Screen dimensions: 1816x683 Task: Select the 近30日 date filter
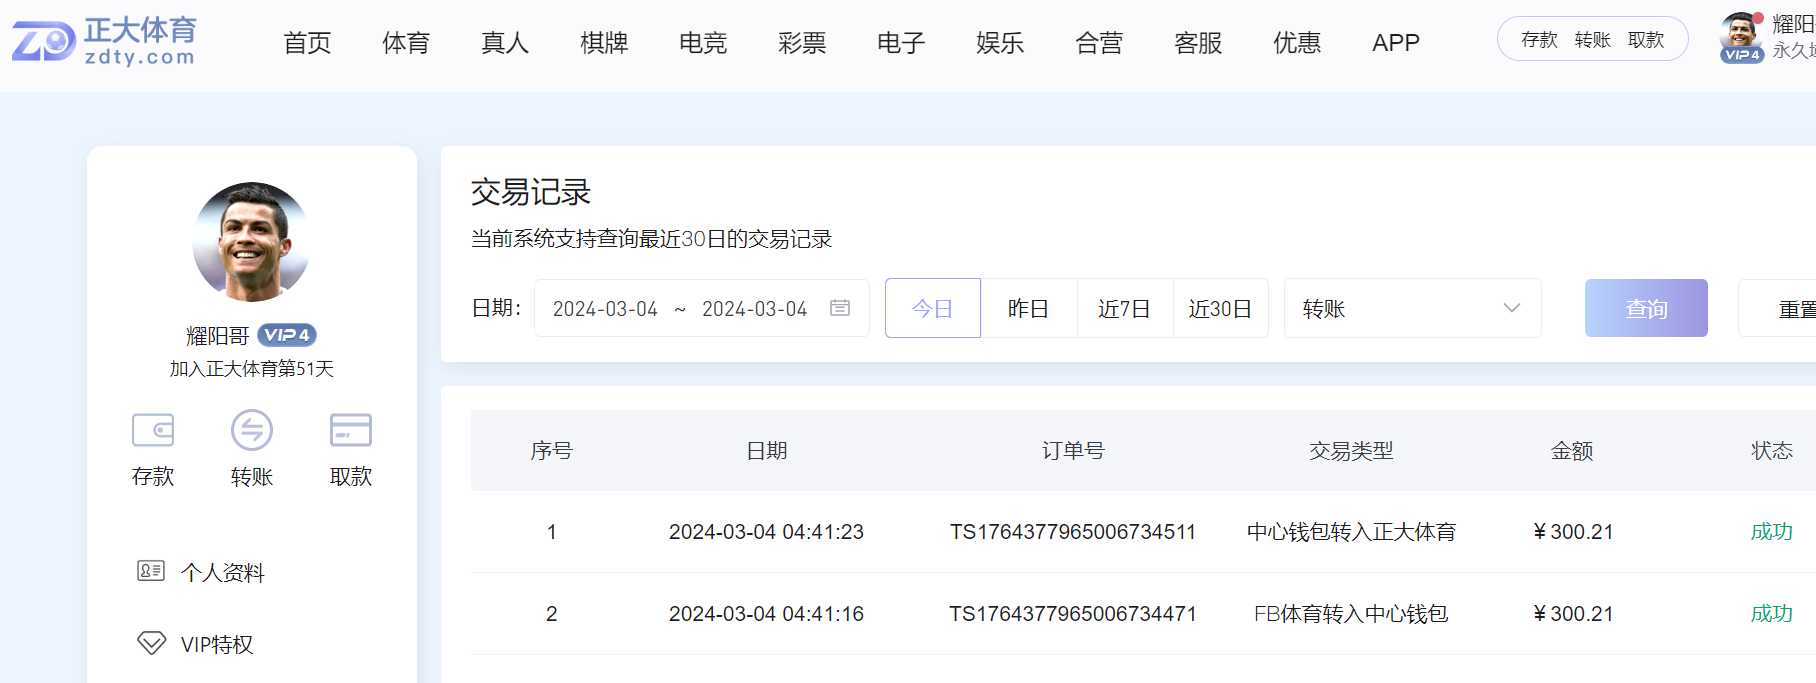coord(1220,309)
